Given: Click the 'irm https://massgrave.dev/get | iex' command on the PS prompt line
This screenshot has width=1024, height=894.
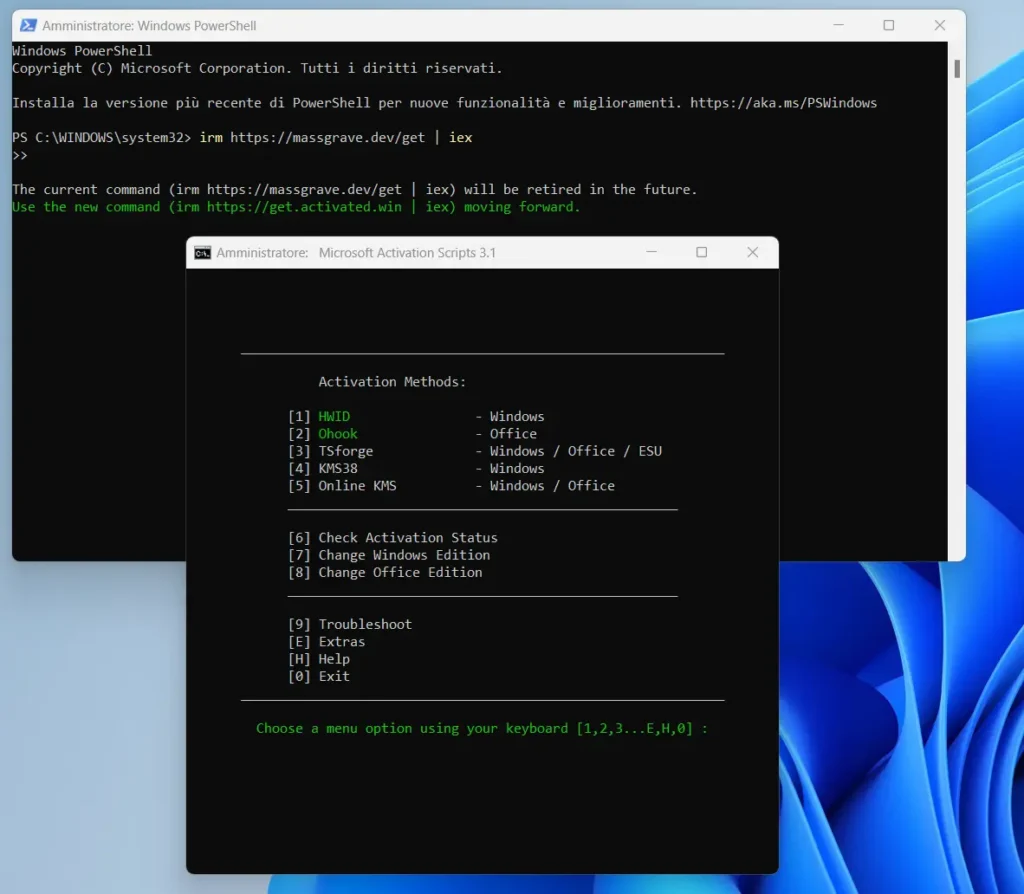Looking at the screenshot, I should (336, 137).
